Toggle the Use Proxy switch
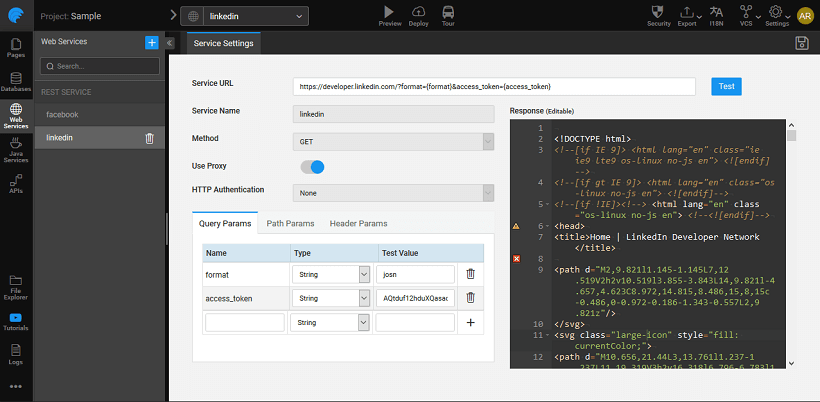Screen dimensions: 820x402 coord(312,167)
